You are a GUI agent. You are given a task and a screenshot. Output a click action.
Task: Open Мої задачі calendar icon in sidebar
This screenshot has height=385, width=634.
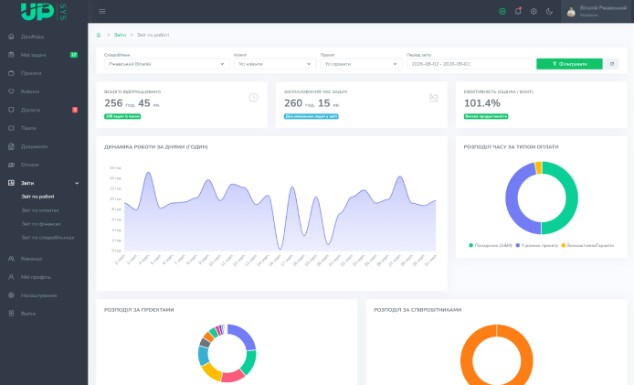tap(11, 55)
